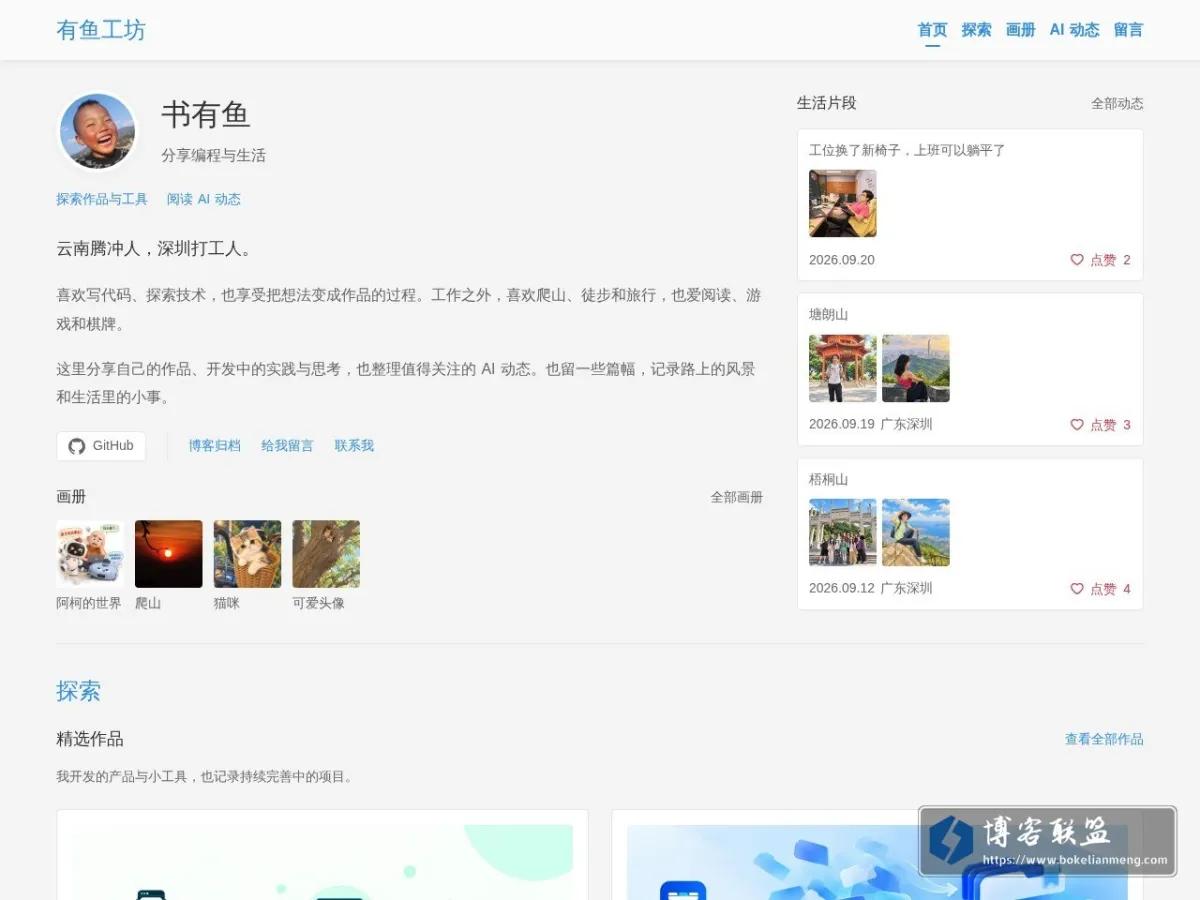Go to the 探索 navigation tab
This screenshot has height=900, width=1200.
976,30
